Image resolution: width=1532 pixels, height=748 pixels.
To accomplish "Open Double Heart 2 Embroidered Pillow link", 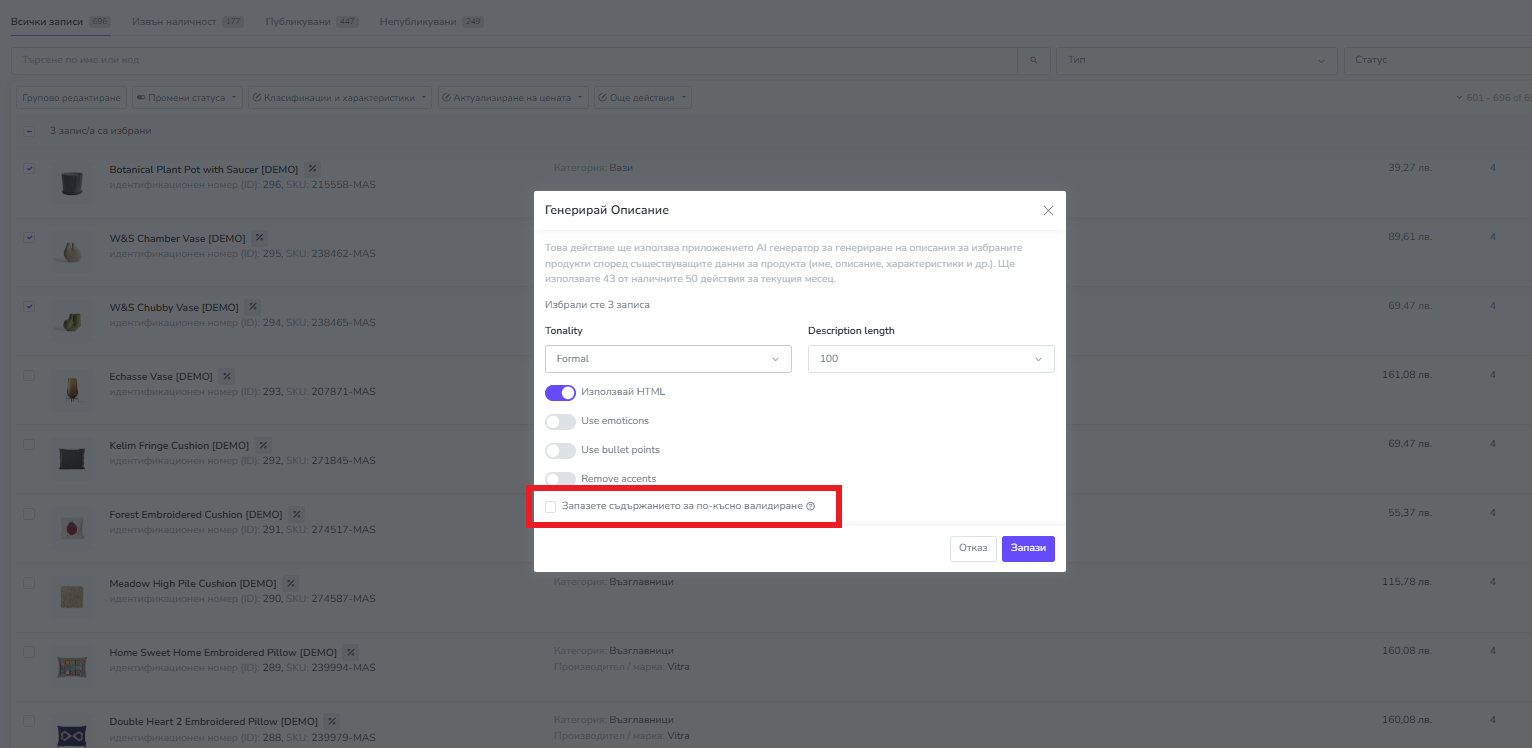I will 213,721.
